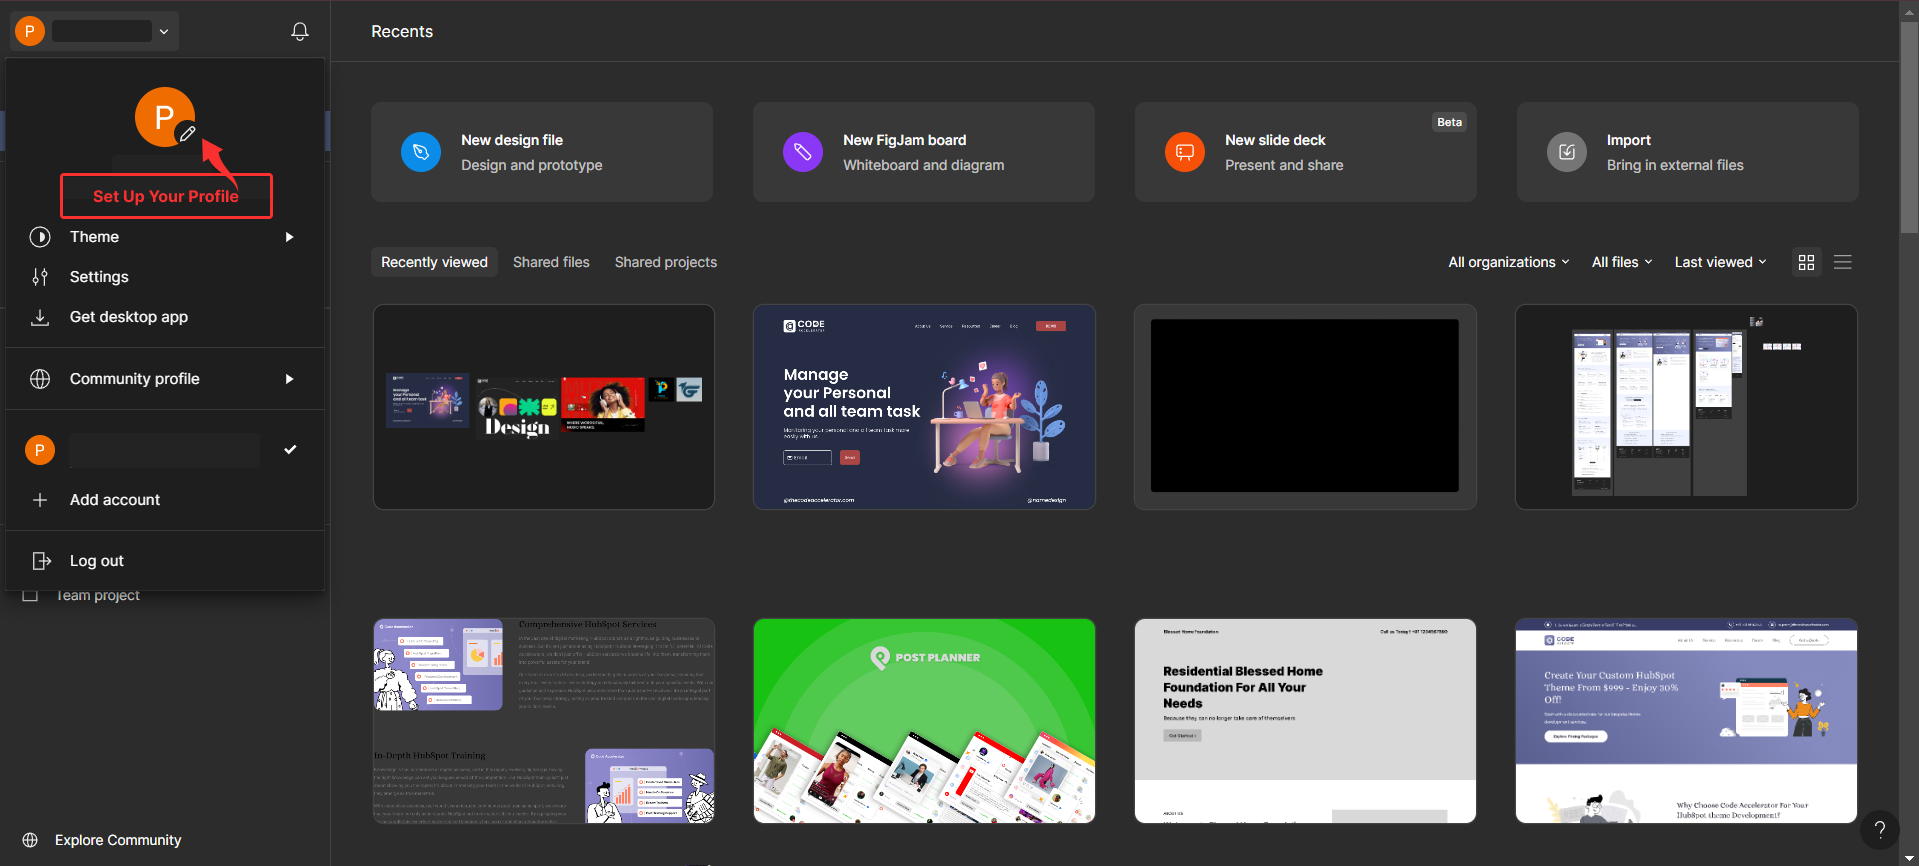Open the All organizations dropdown
The image size is (1919, 866).
point(1508,262)
